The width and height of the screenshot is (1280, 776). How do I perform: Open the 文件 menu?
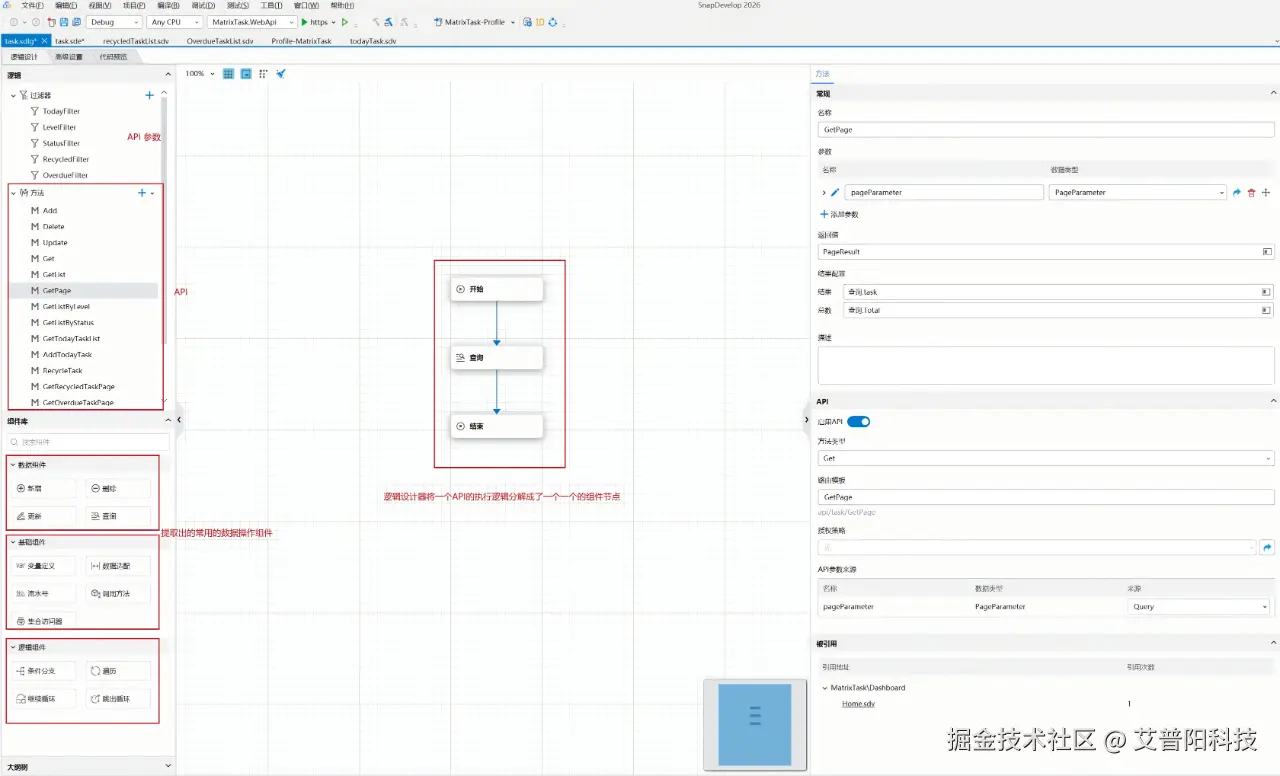(32, 5)
